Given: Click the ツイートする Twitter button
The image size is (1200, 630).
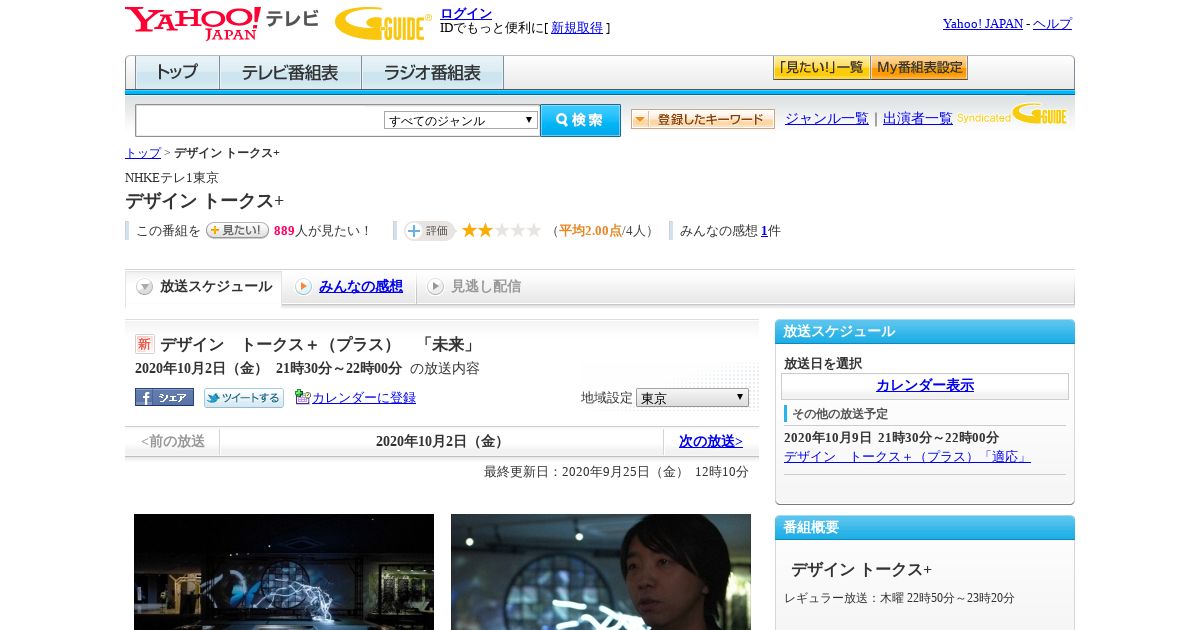Looking at the screenshot, I should click(244, 397).
